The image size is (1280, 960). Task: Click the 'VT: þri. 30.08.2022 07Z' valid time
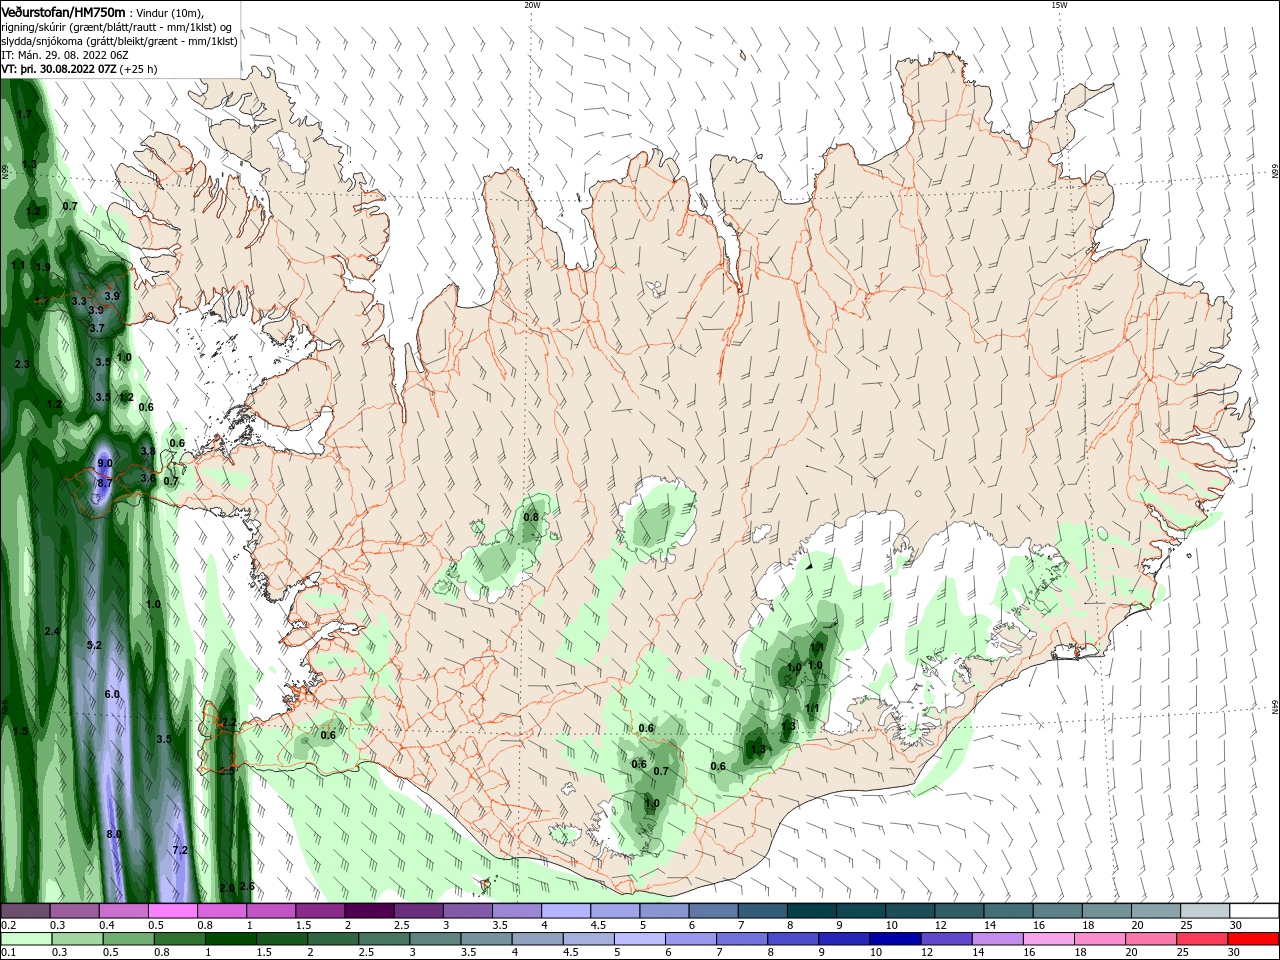(x=59, y=69)
